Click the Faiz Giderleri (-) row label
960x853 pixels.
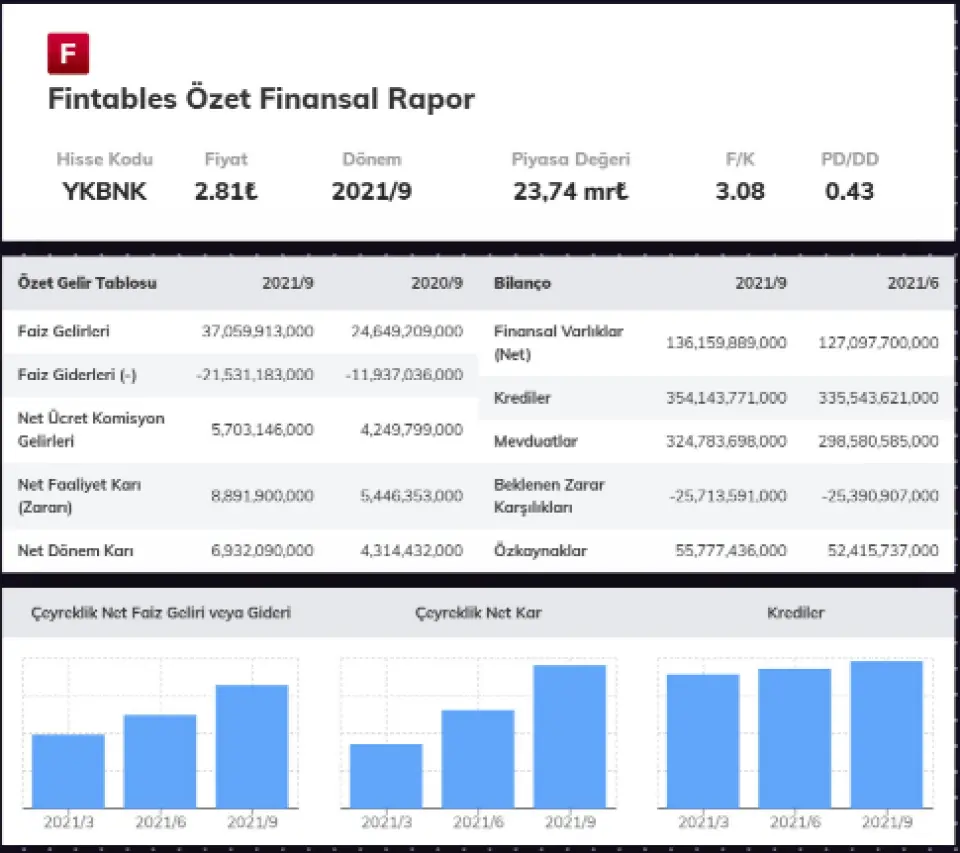(77, 375)
